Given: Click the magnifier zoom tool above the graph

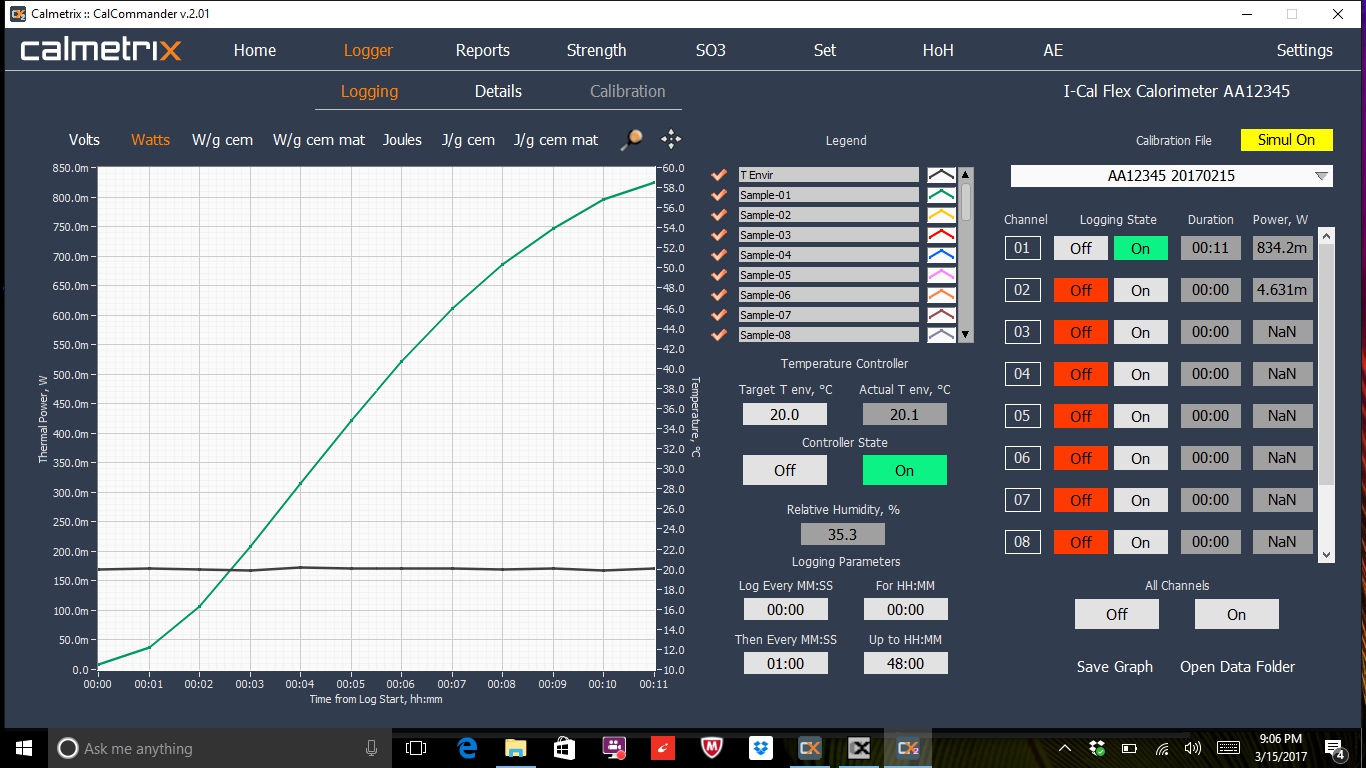Looking at the screenshot, I should tap(631, 140).
